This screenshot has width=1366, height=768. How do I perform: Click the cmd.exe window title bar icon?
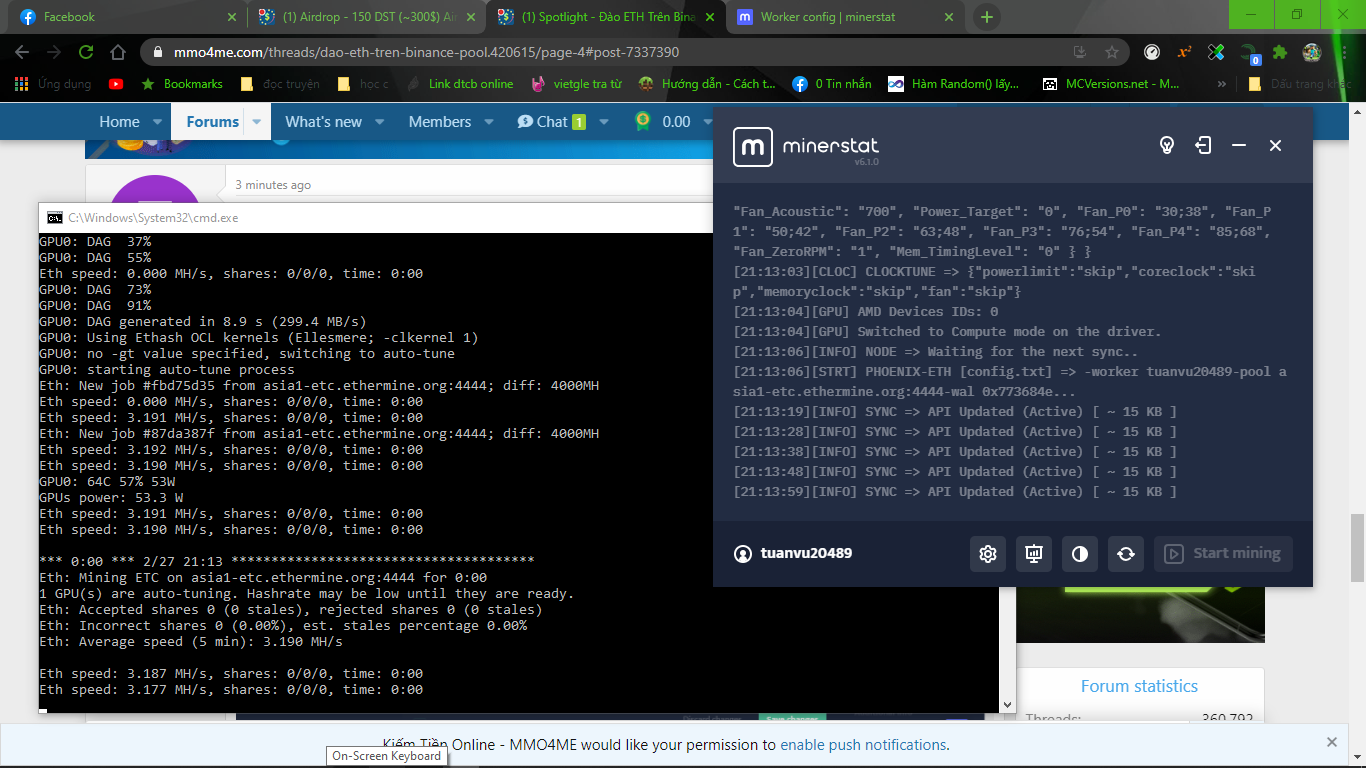(54, 217)
